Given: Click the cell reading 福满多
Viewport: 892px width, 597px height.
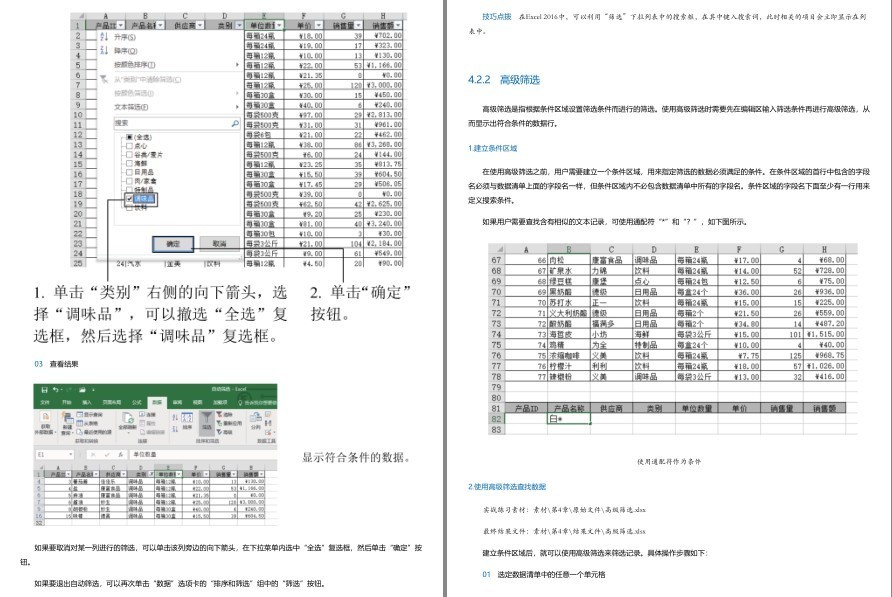Looking at the screenshot, I should coord(612,324).
